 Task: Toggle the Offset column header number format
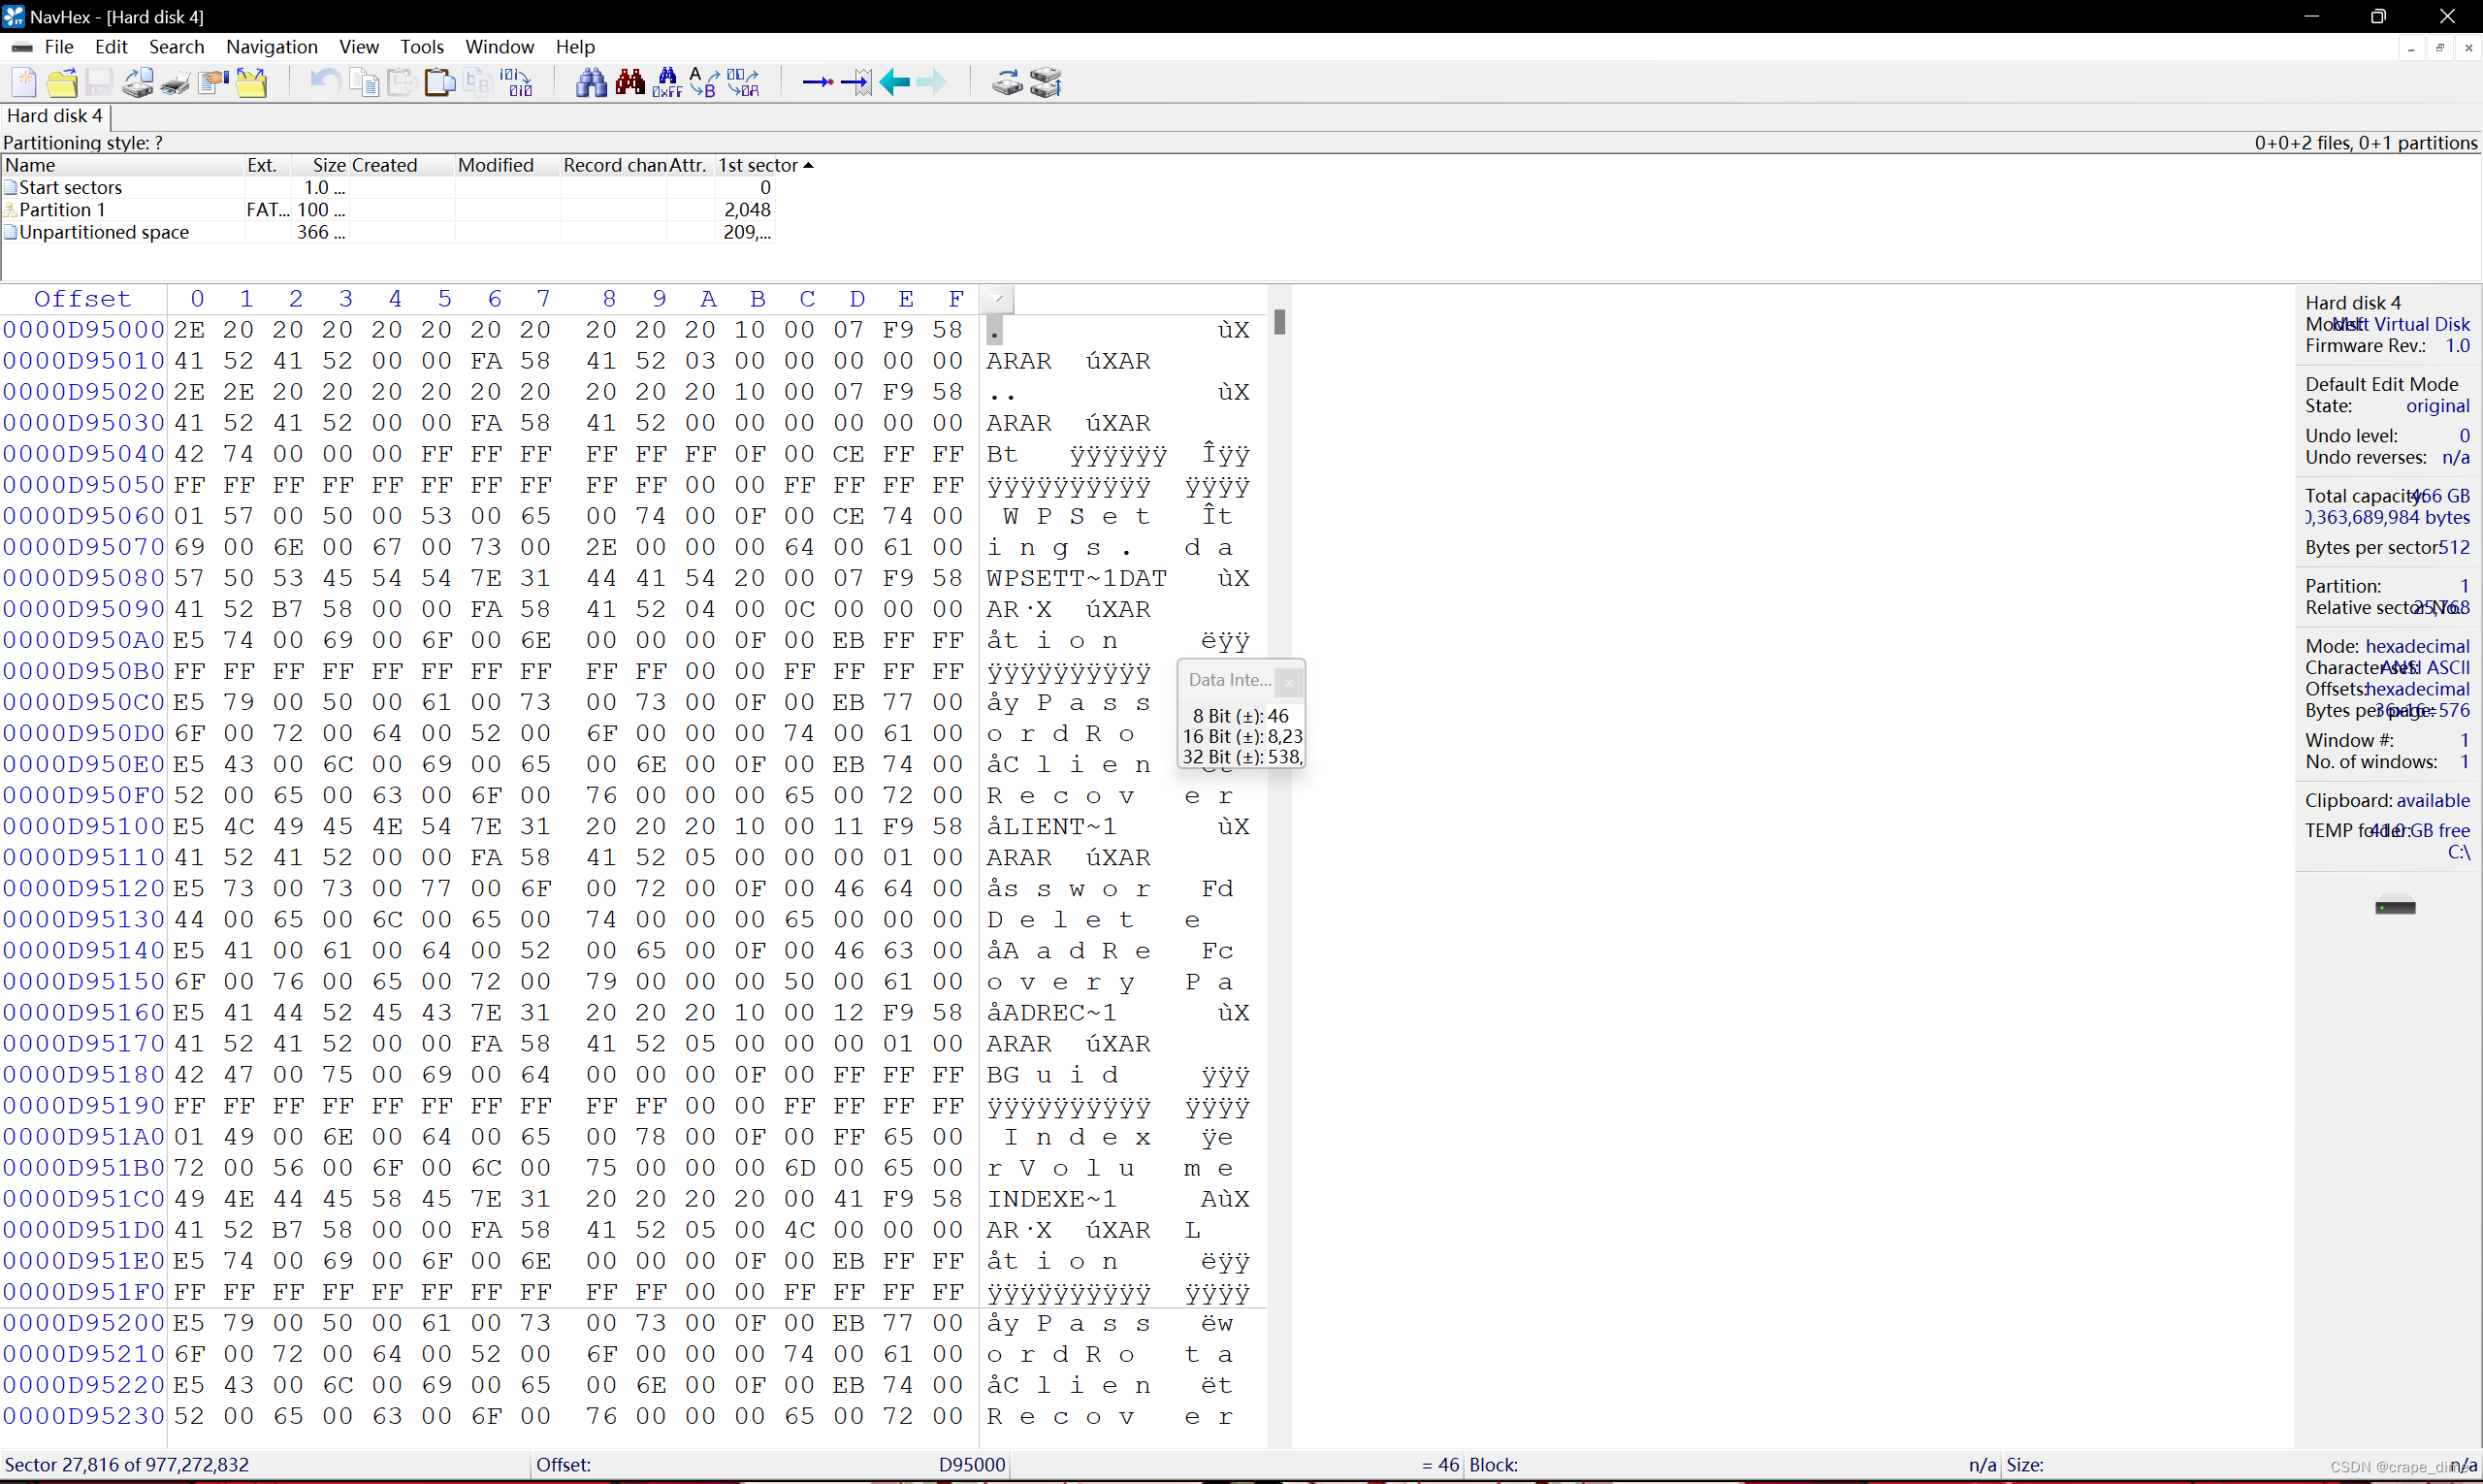point(82,299)
